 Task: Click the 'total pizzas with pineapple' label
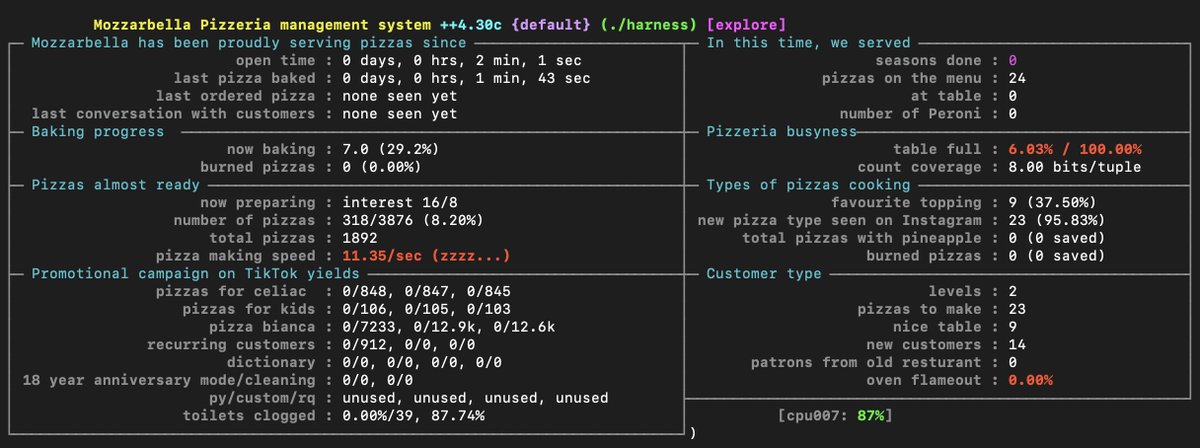(860, 239)
